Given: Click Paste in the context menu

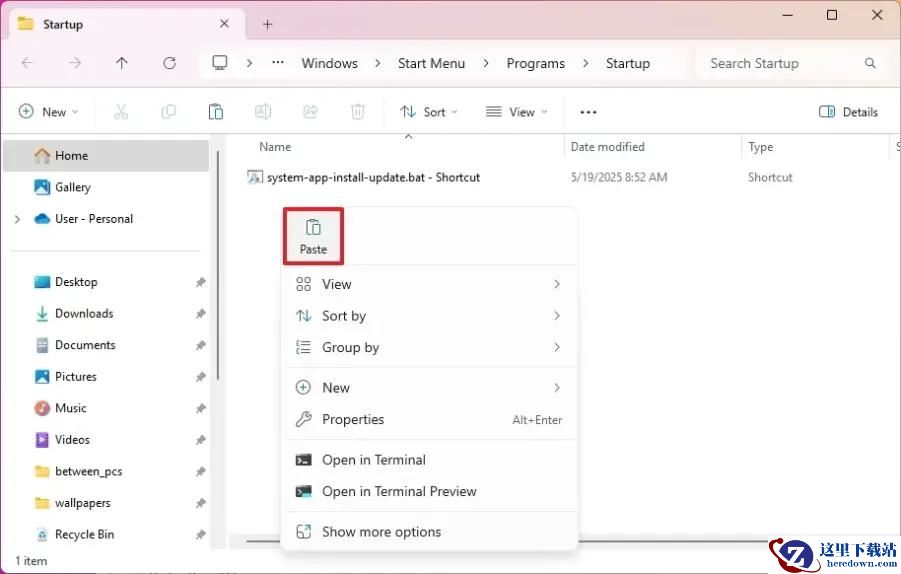Looking at the screenshot, I should tap(313, 236).
